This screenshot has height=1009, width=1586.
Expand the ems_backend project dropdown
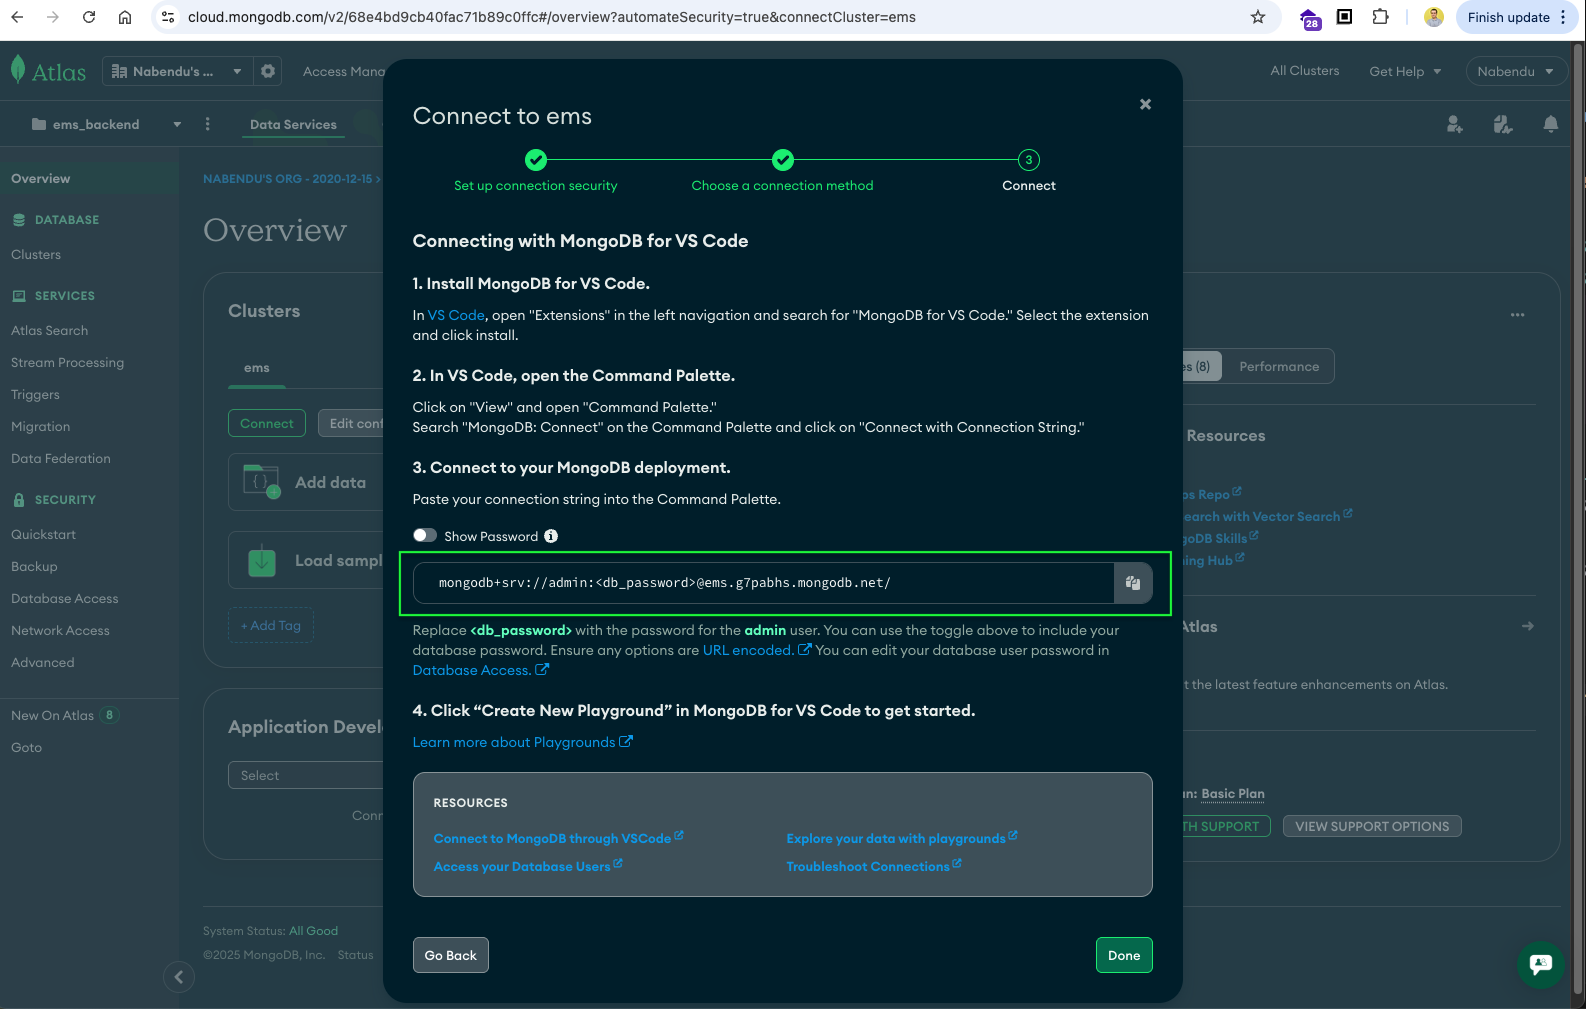(105, 124)
